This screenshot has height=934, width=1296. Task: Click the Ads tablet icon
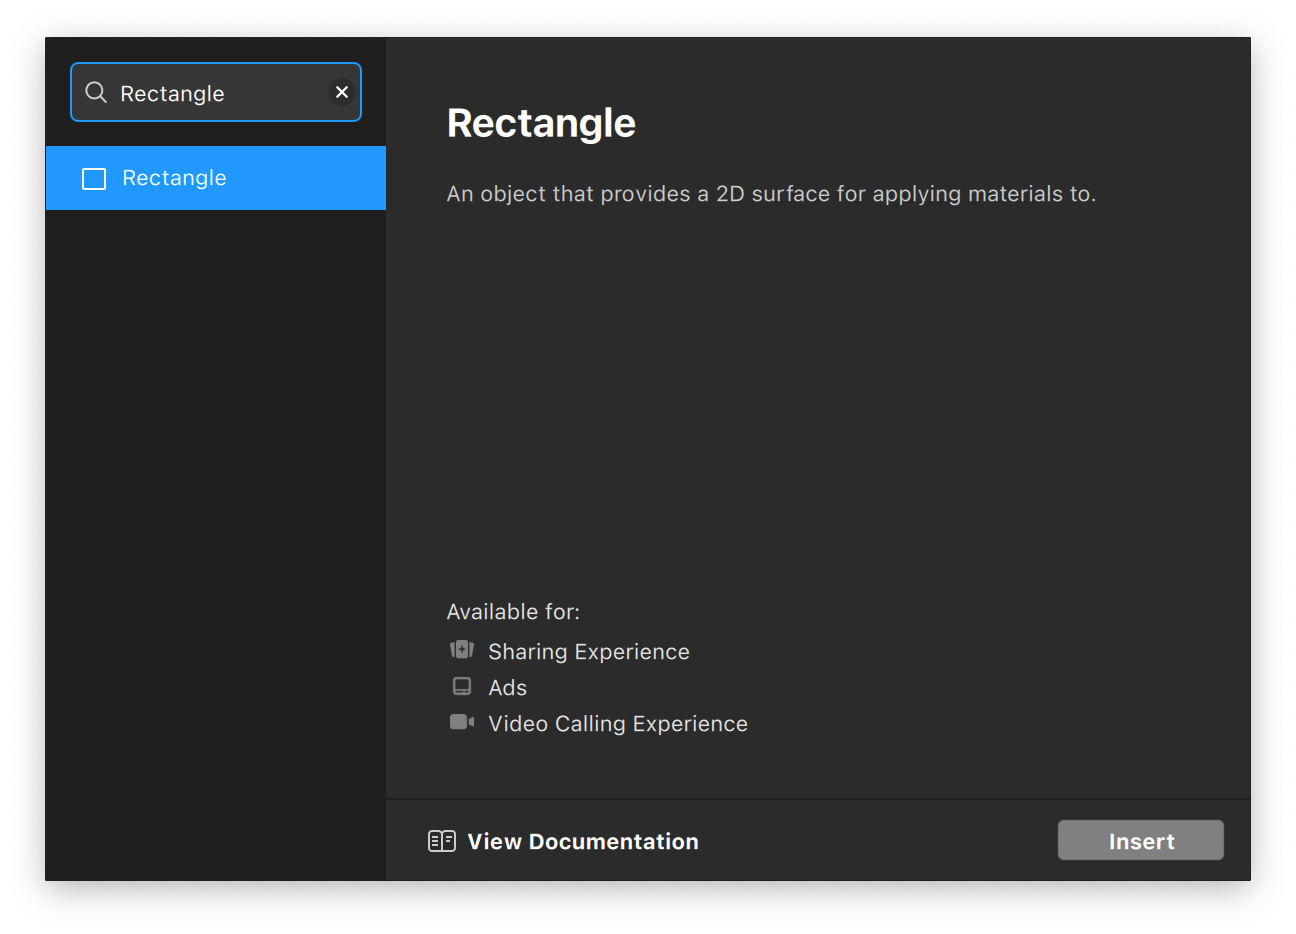(461, 686)
